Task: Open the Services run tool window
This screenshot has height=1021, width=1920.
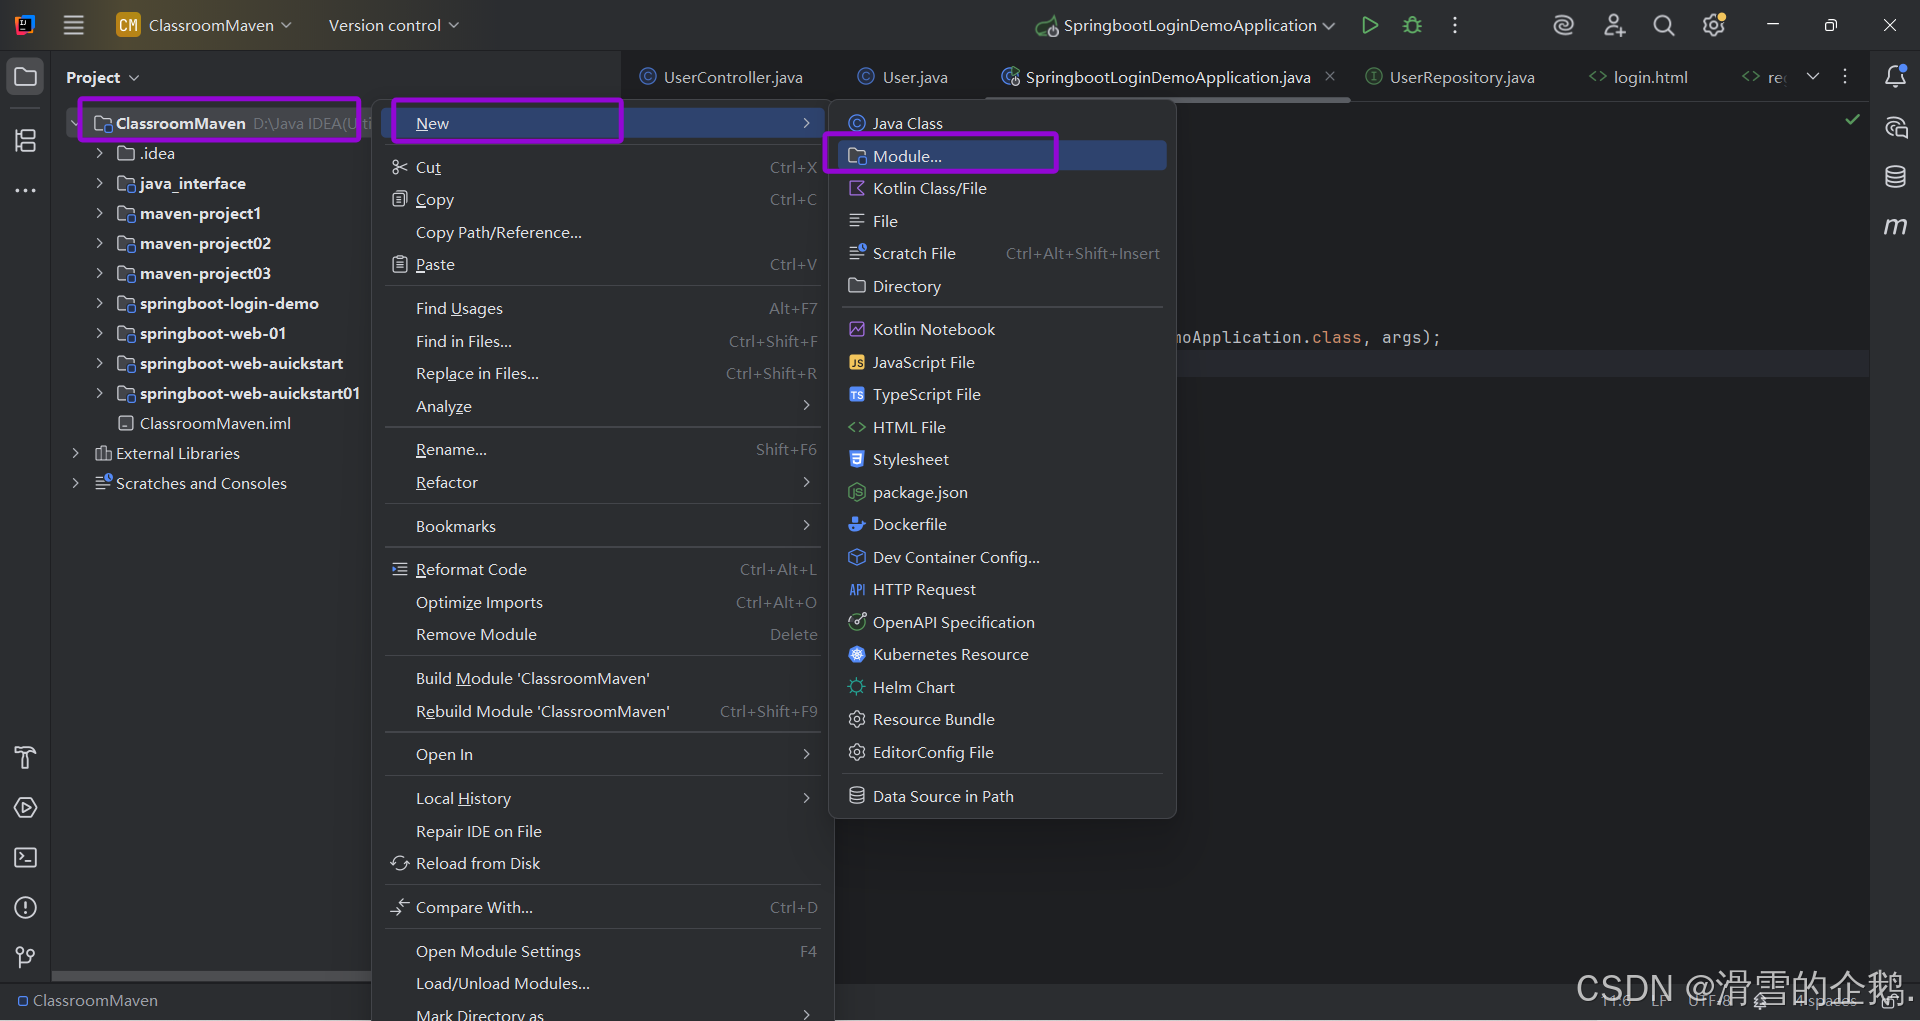Action: [x=26, y=808]
